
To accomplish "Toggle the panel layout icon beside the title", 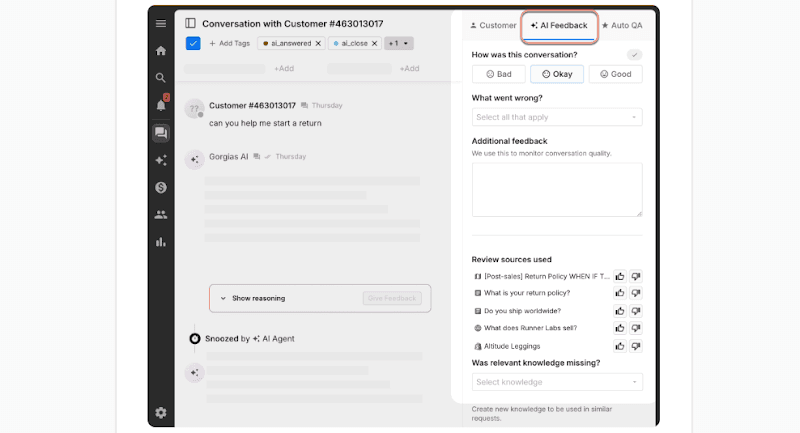I will (190, 23).
